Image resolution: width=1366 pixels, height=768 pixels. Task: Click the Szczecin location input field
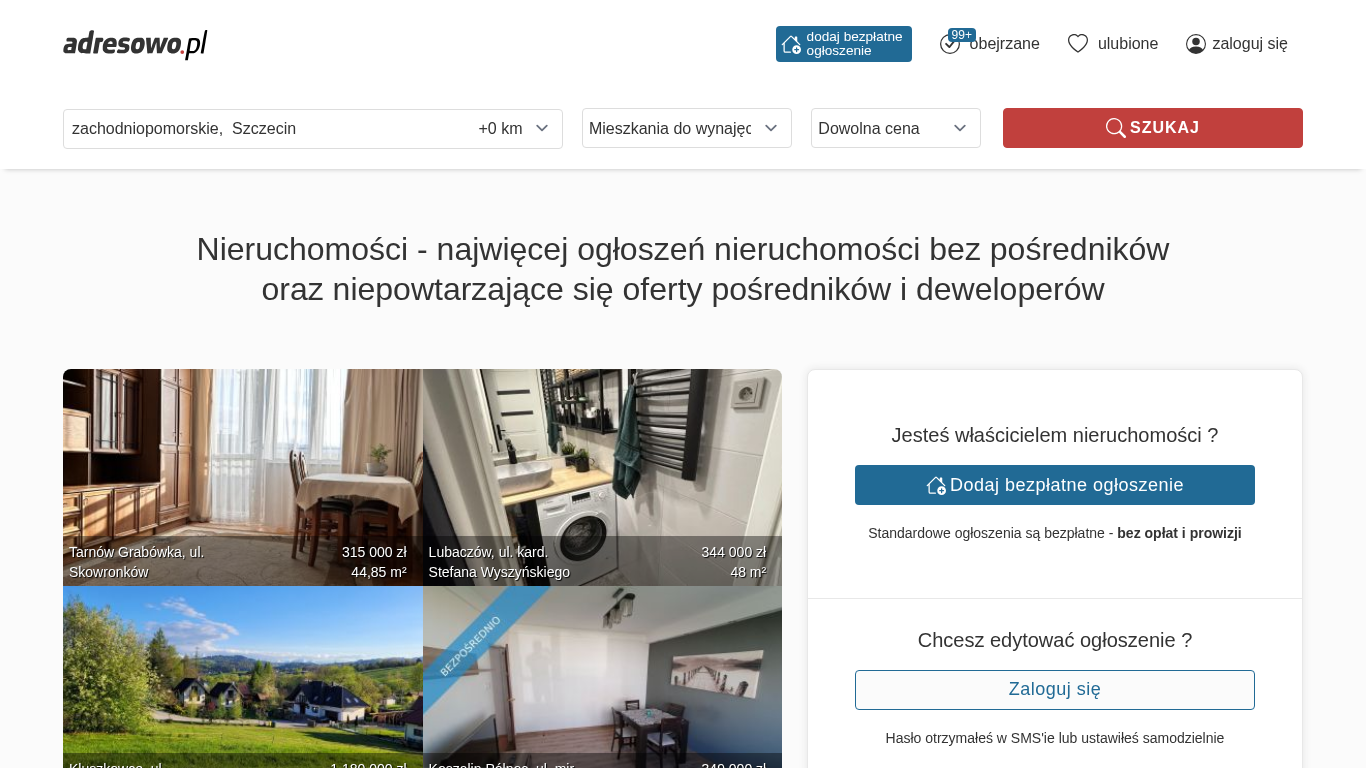[265, 129]
